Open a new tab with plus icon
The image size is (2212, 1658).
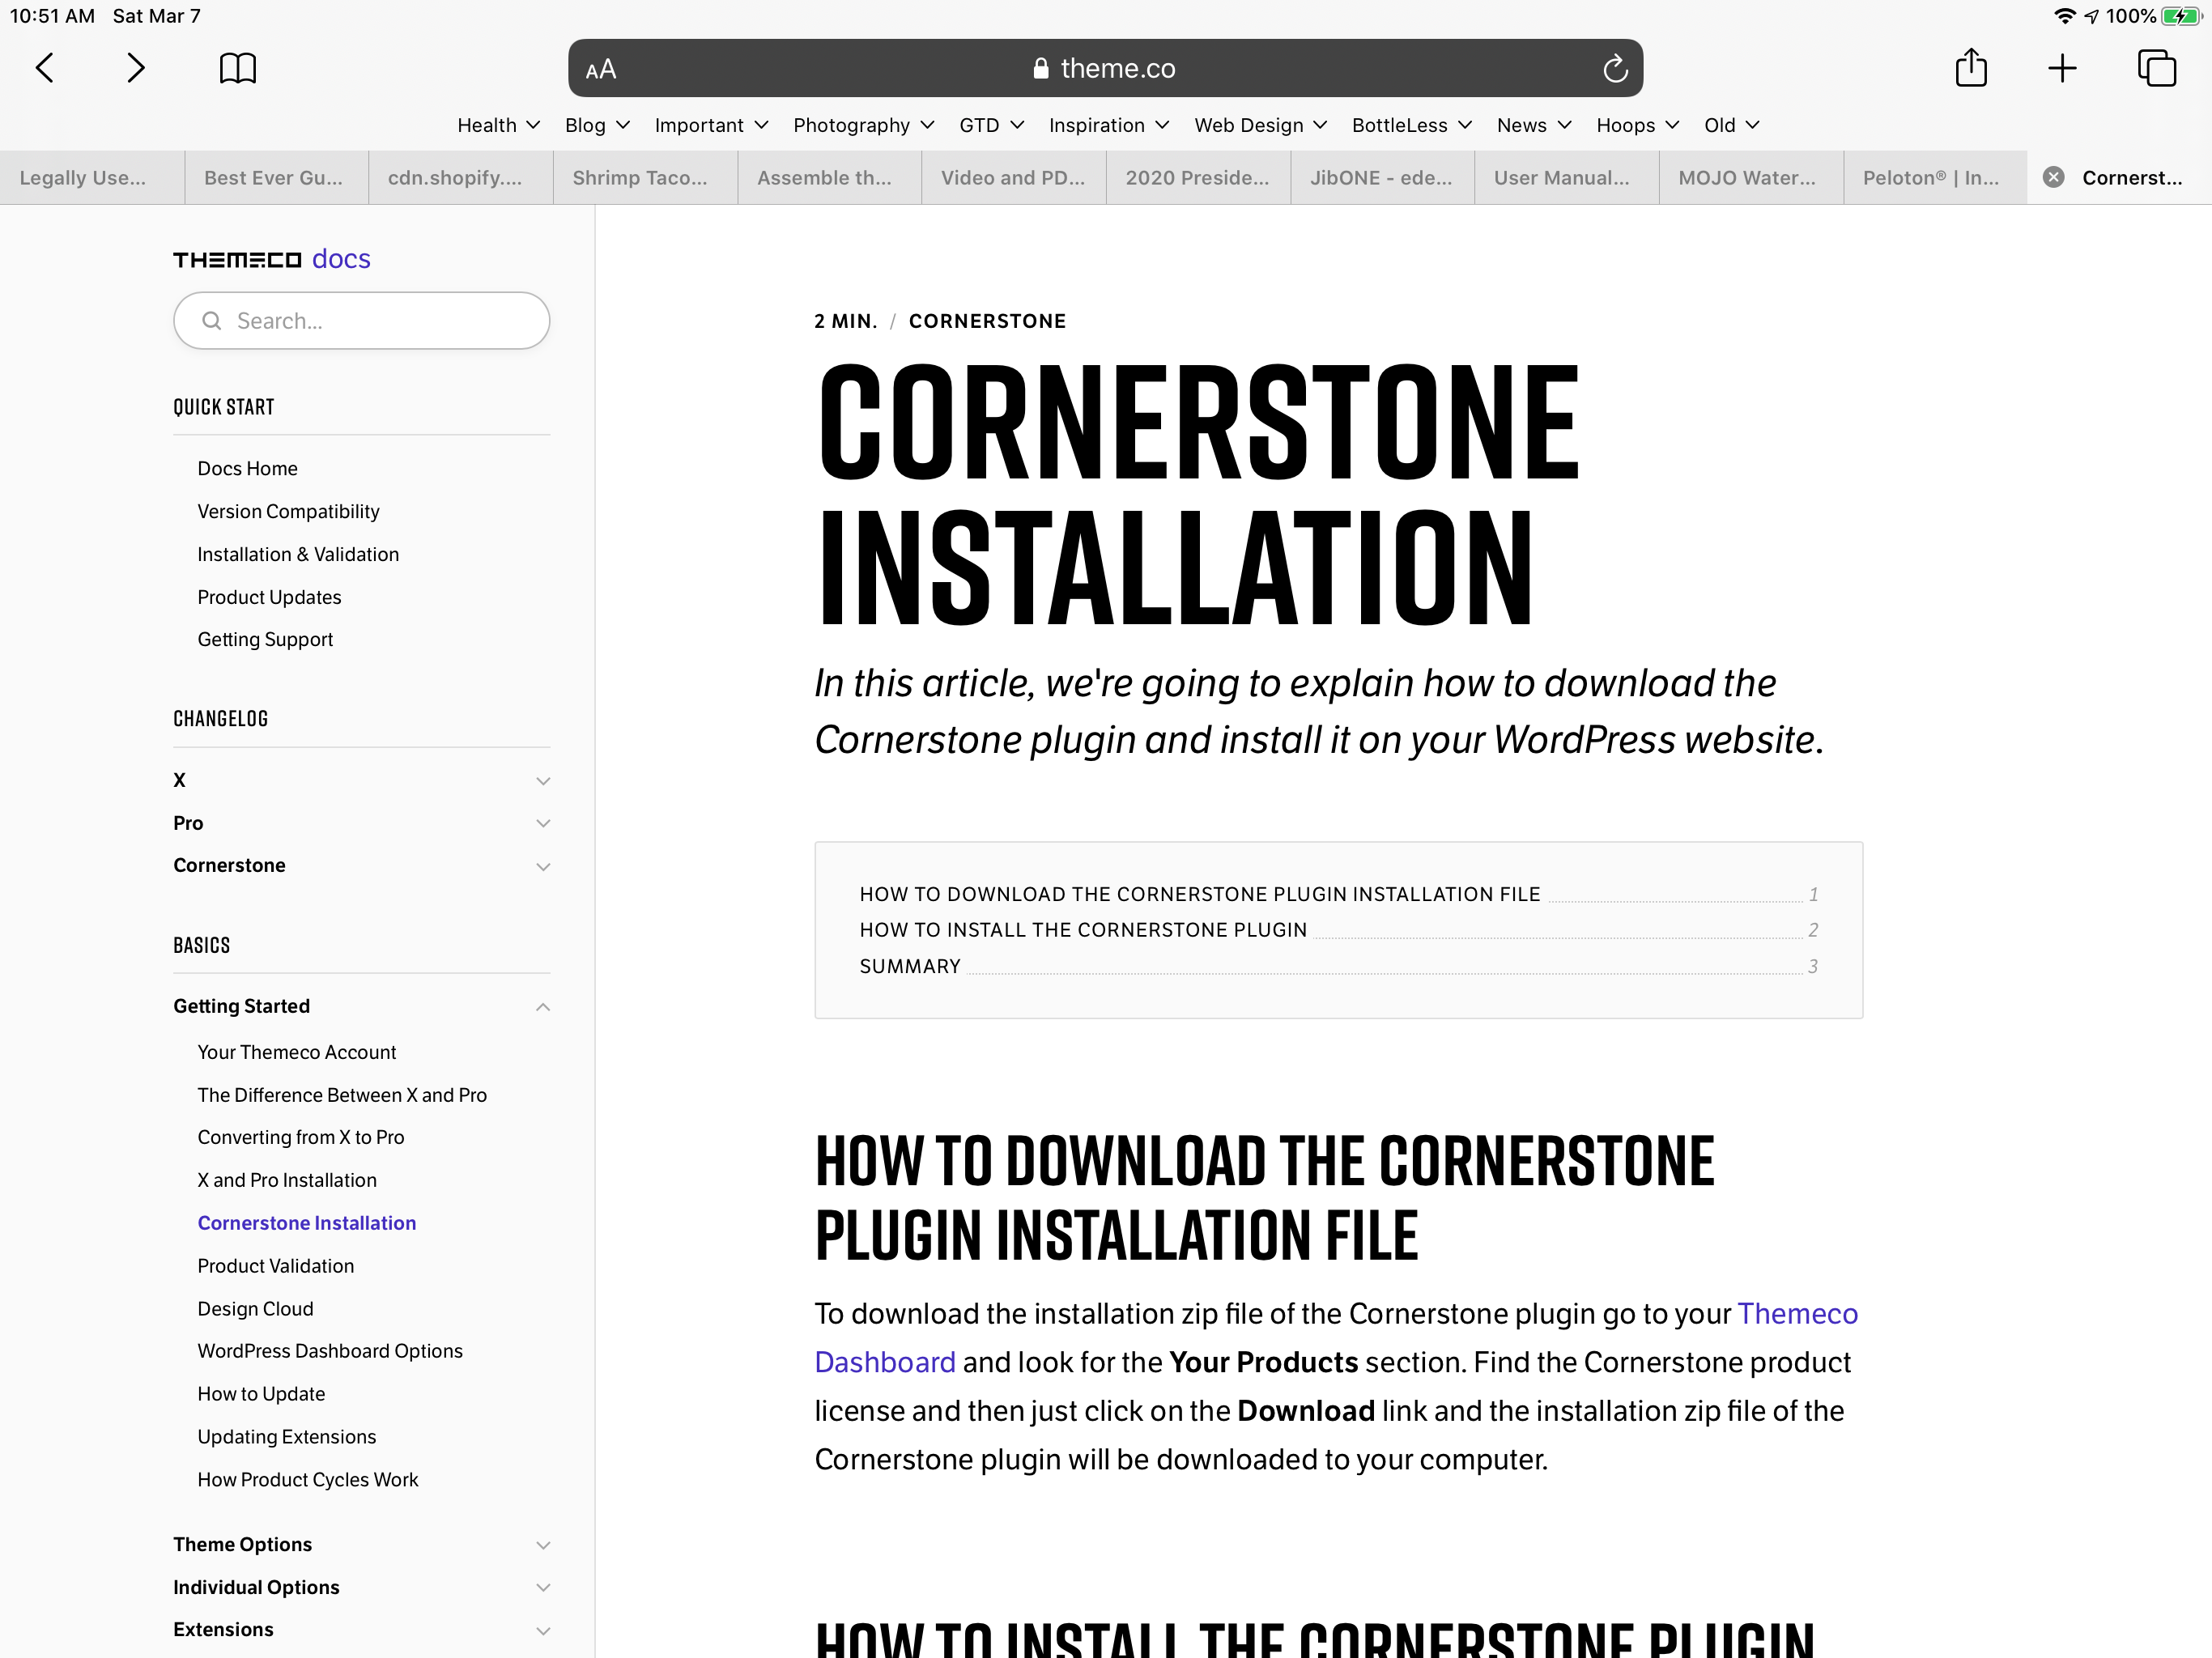pyautogui.click(x=2062, y=68)
